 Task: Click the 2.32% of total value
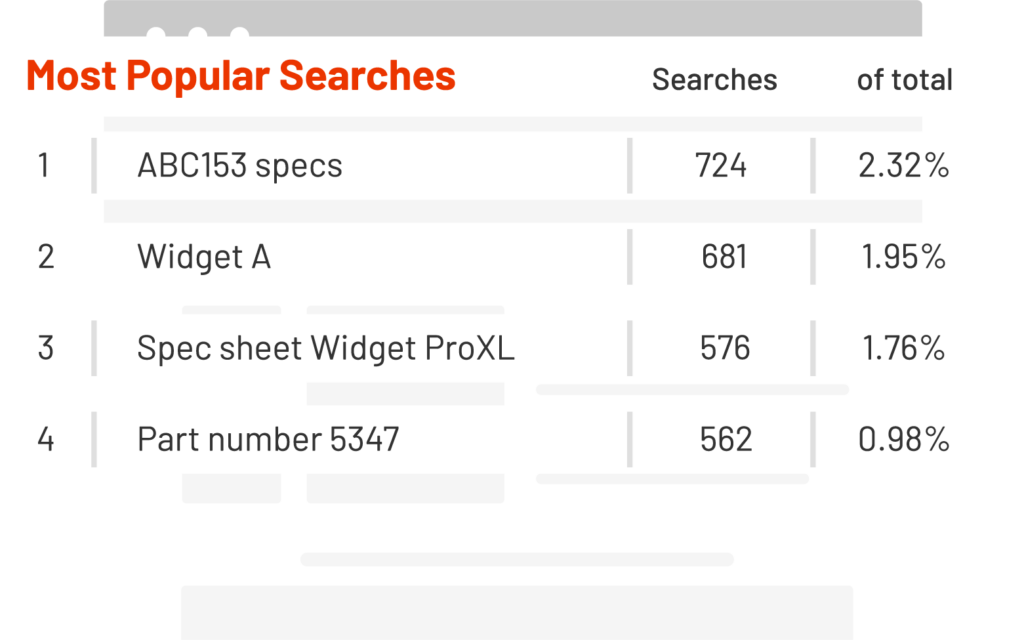click(903, 165)
